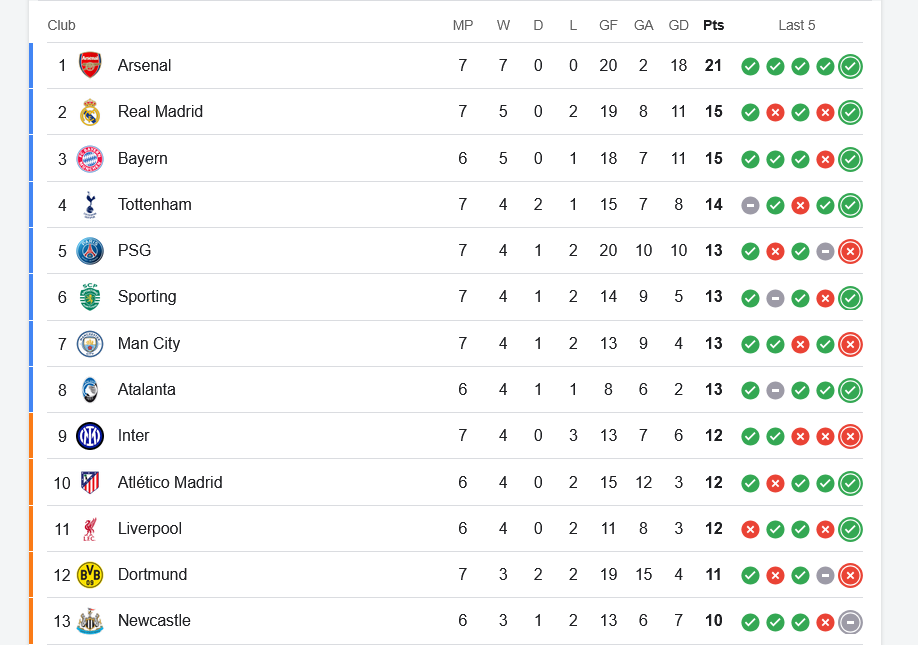
Task: Click the Atalanta club crest icon
Action: 90,390
